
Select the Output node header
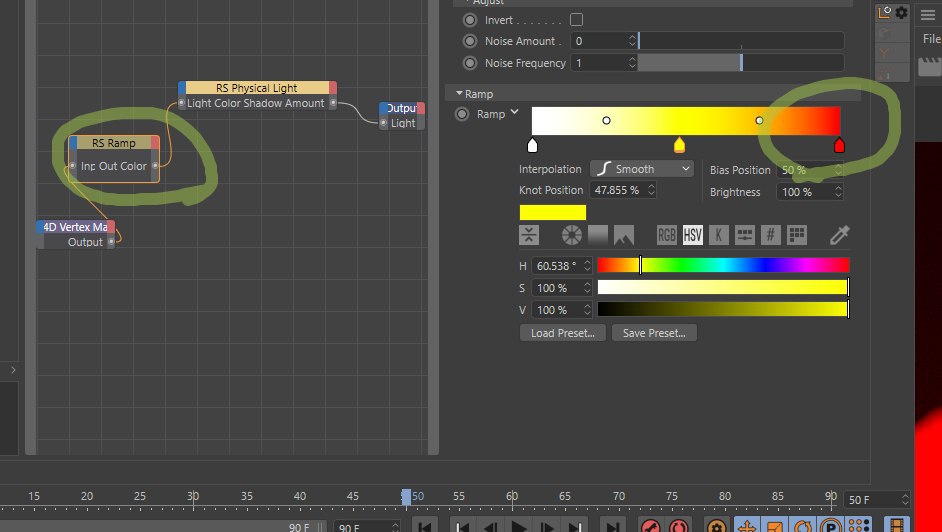[x=402, y=108]
